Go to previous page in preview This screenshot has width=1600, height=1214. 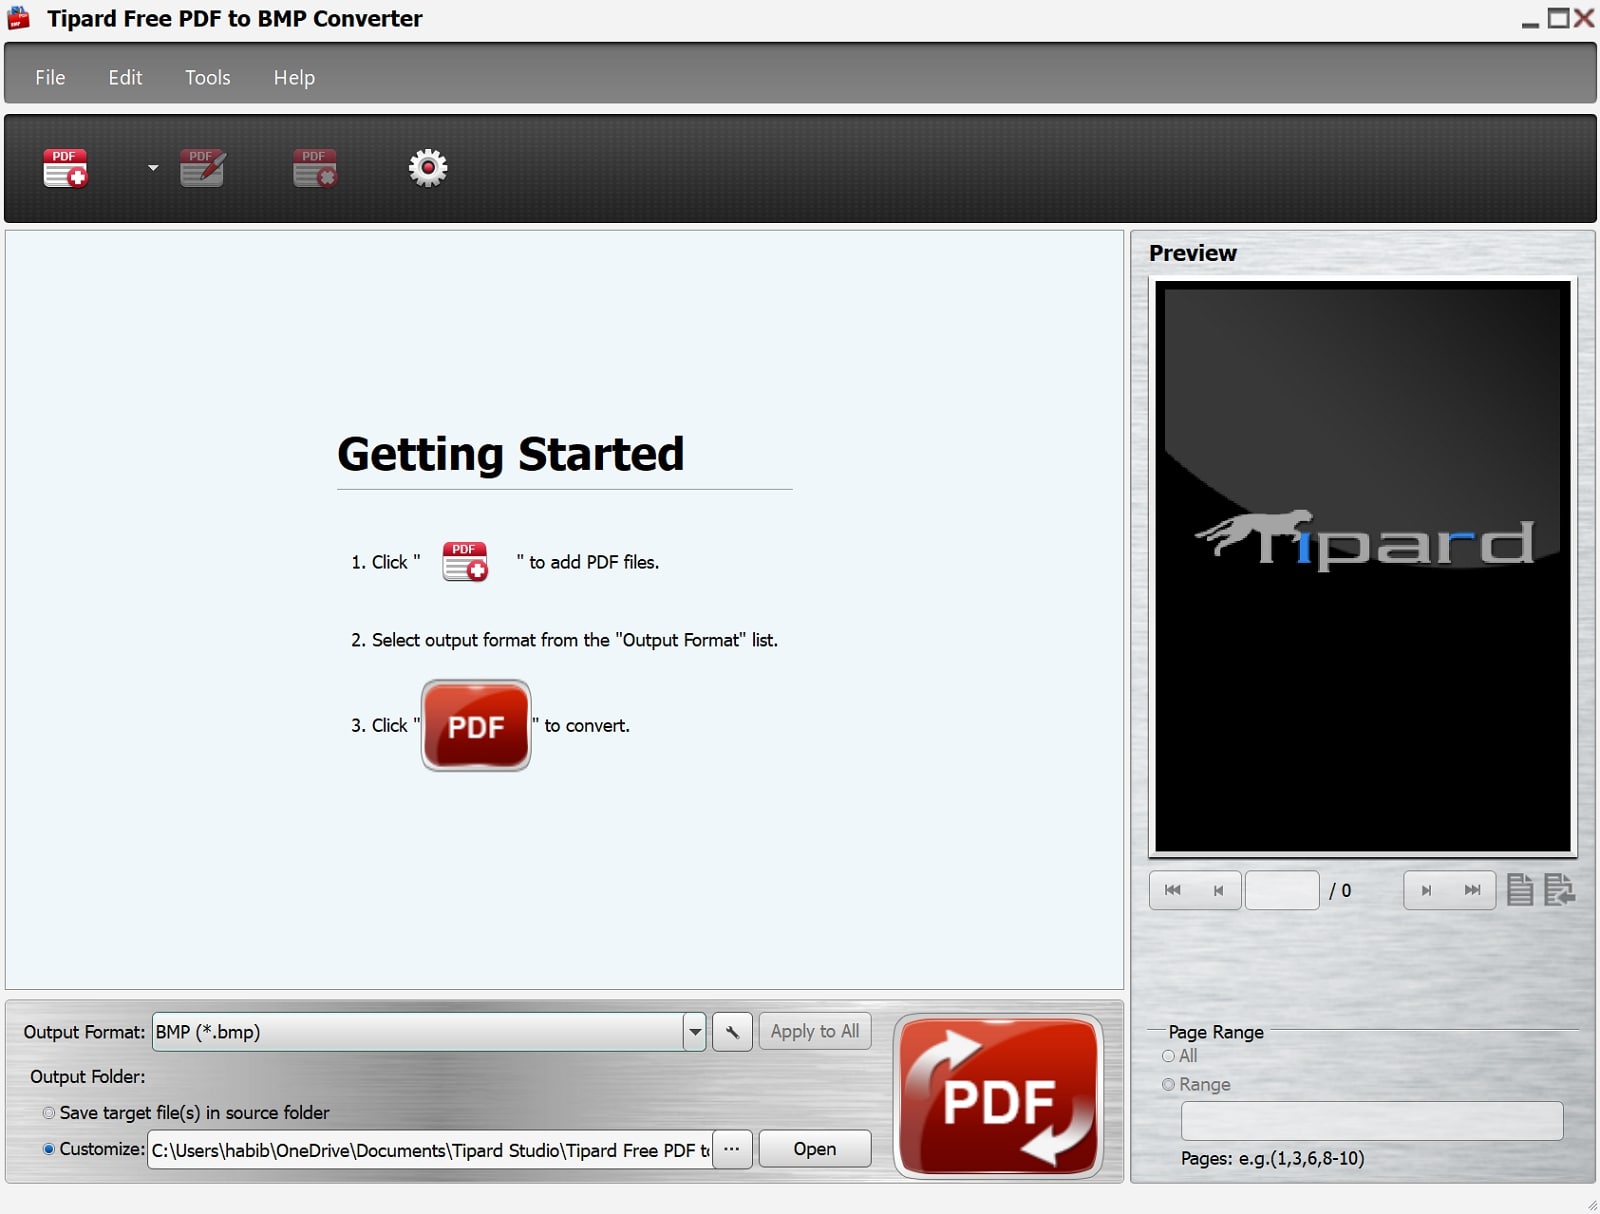1219,890
